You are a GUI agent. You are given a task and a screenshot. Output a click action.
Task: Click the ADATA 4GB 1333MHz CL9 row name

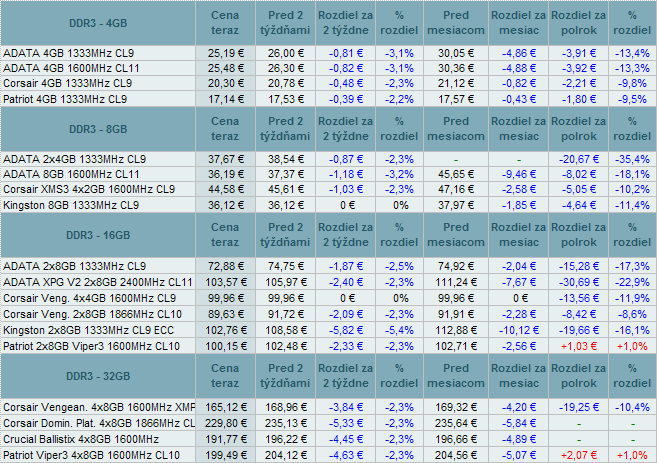[x=69, y=53]
